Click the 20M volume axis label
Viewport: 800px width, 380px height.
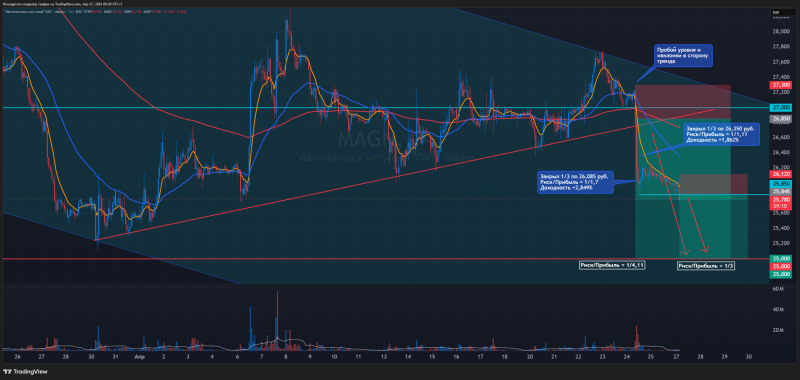(x=778, y=331)
